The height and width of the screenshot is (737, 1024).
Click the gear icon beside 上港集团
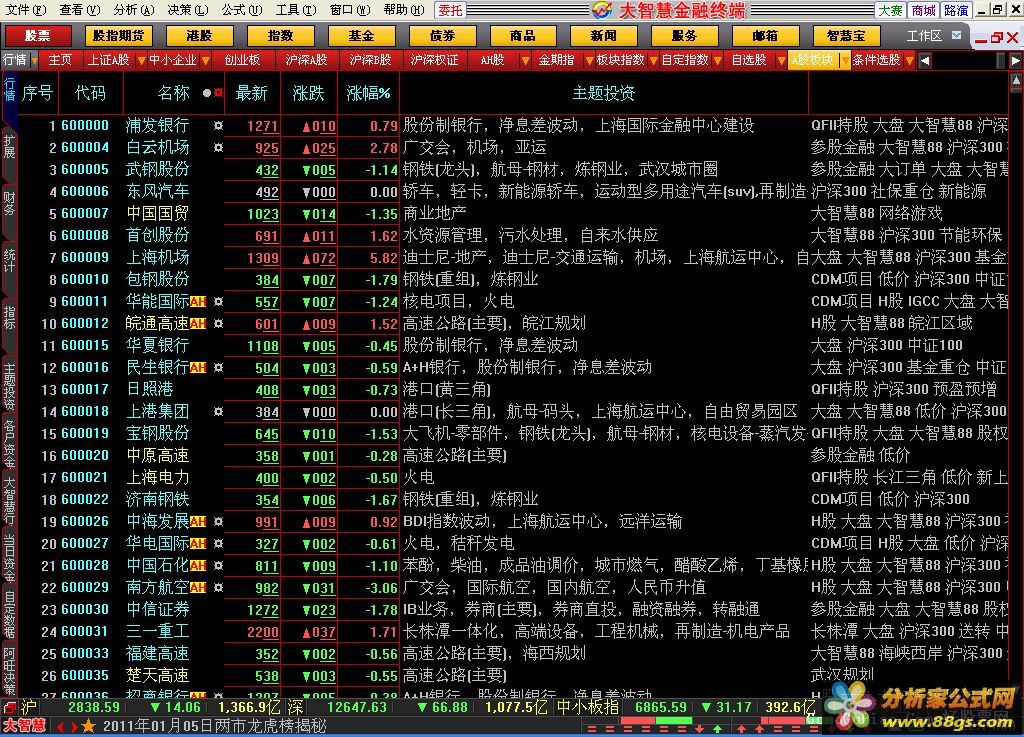coord(218,411)
